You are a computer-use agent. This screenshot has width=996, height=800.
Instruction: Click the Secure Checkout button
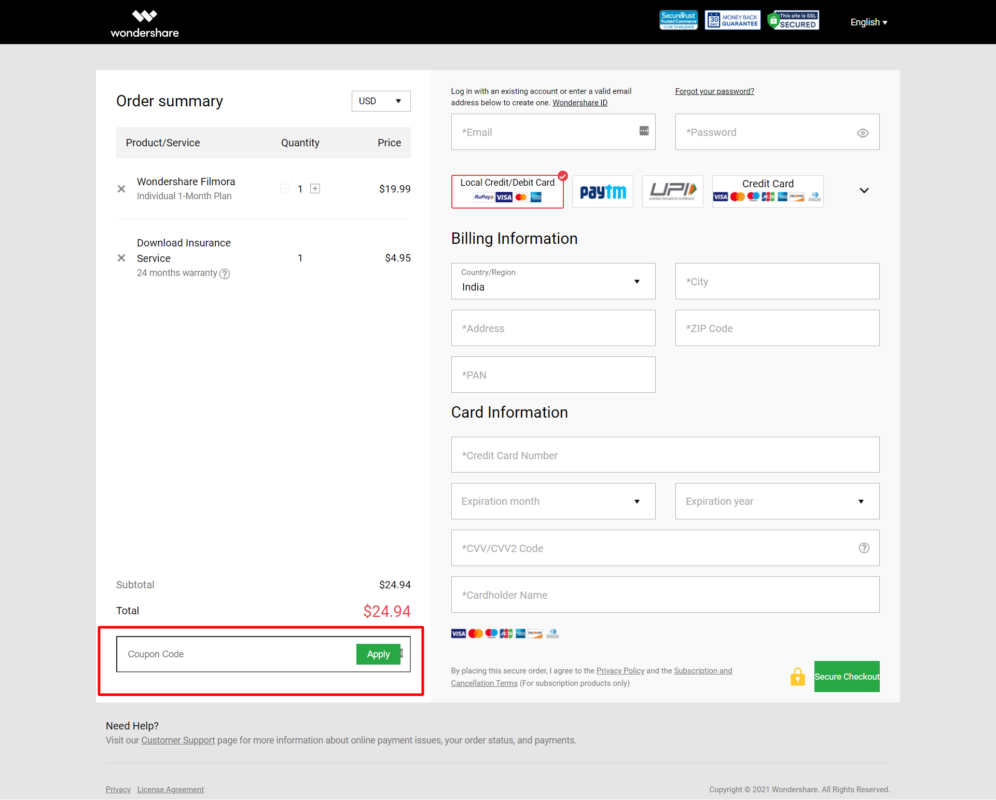847,677
